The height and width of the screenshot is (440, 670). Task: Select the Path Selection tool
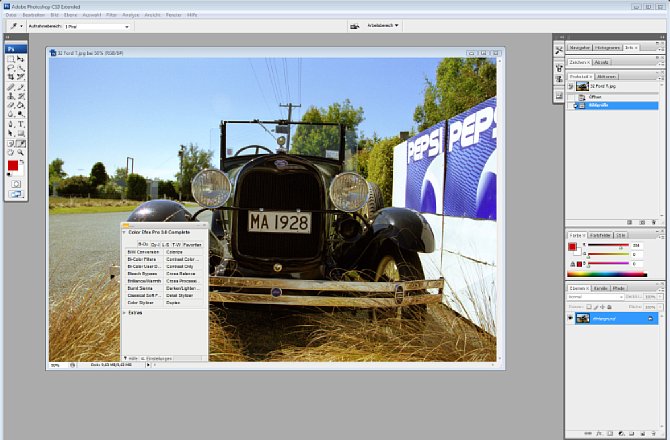[11, 133]
